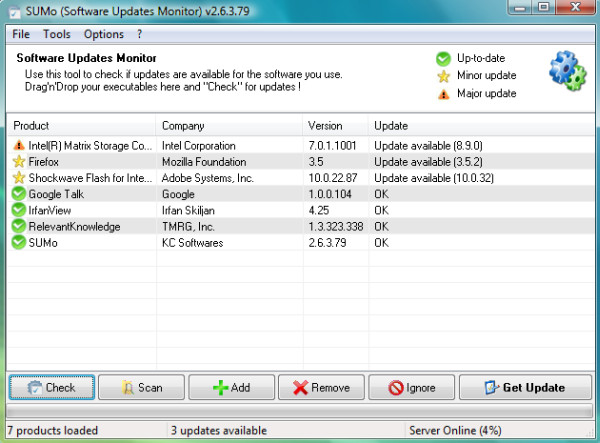This screenshot has height=443, width=600.
Task: Click the TMRG, Inc. company cell
Action: (188, 226)
